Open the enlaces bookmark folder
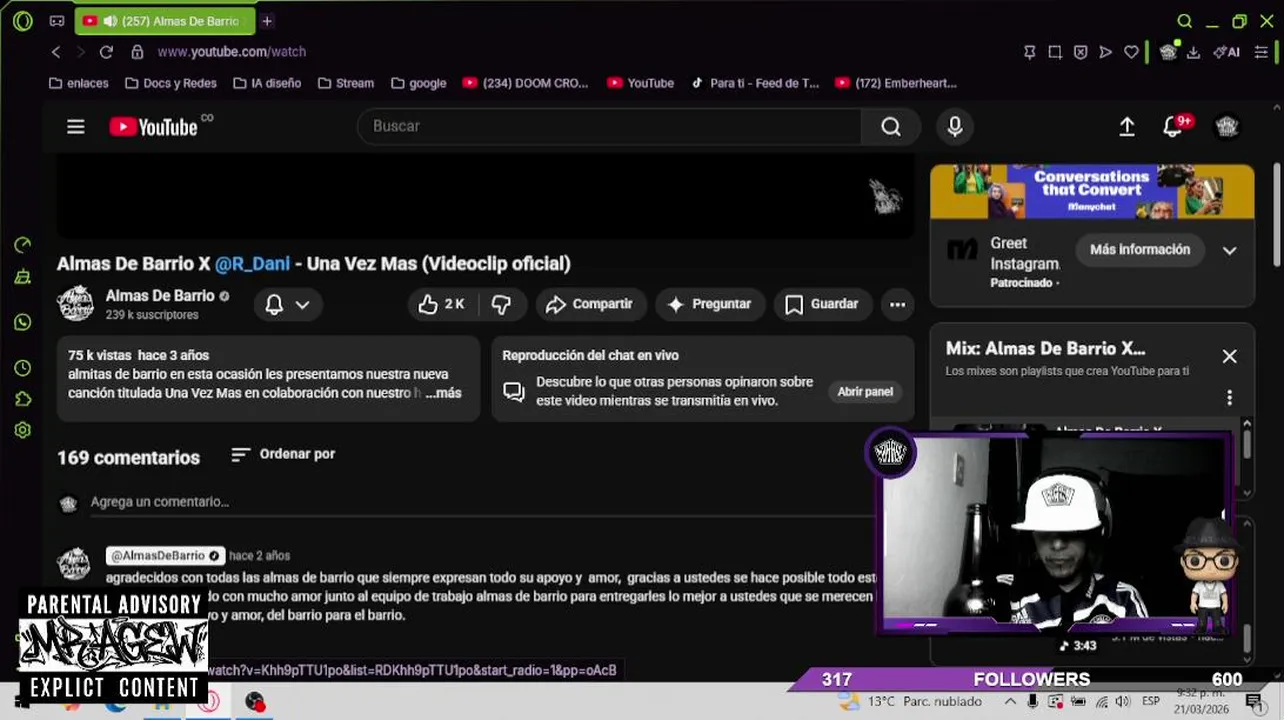 click(x=78, y=83)
